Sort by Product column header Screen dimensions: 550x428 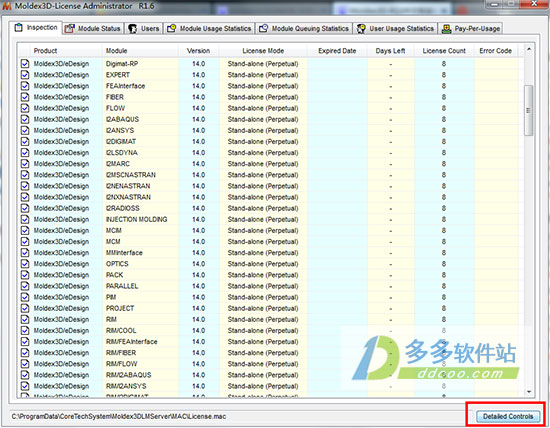pos(66,51)
